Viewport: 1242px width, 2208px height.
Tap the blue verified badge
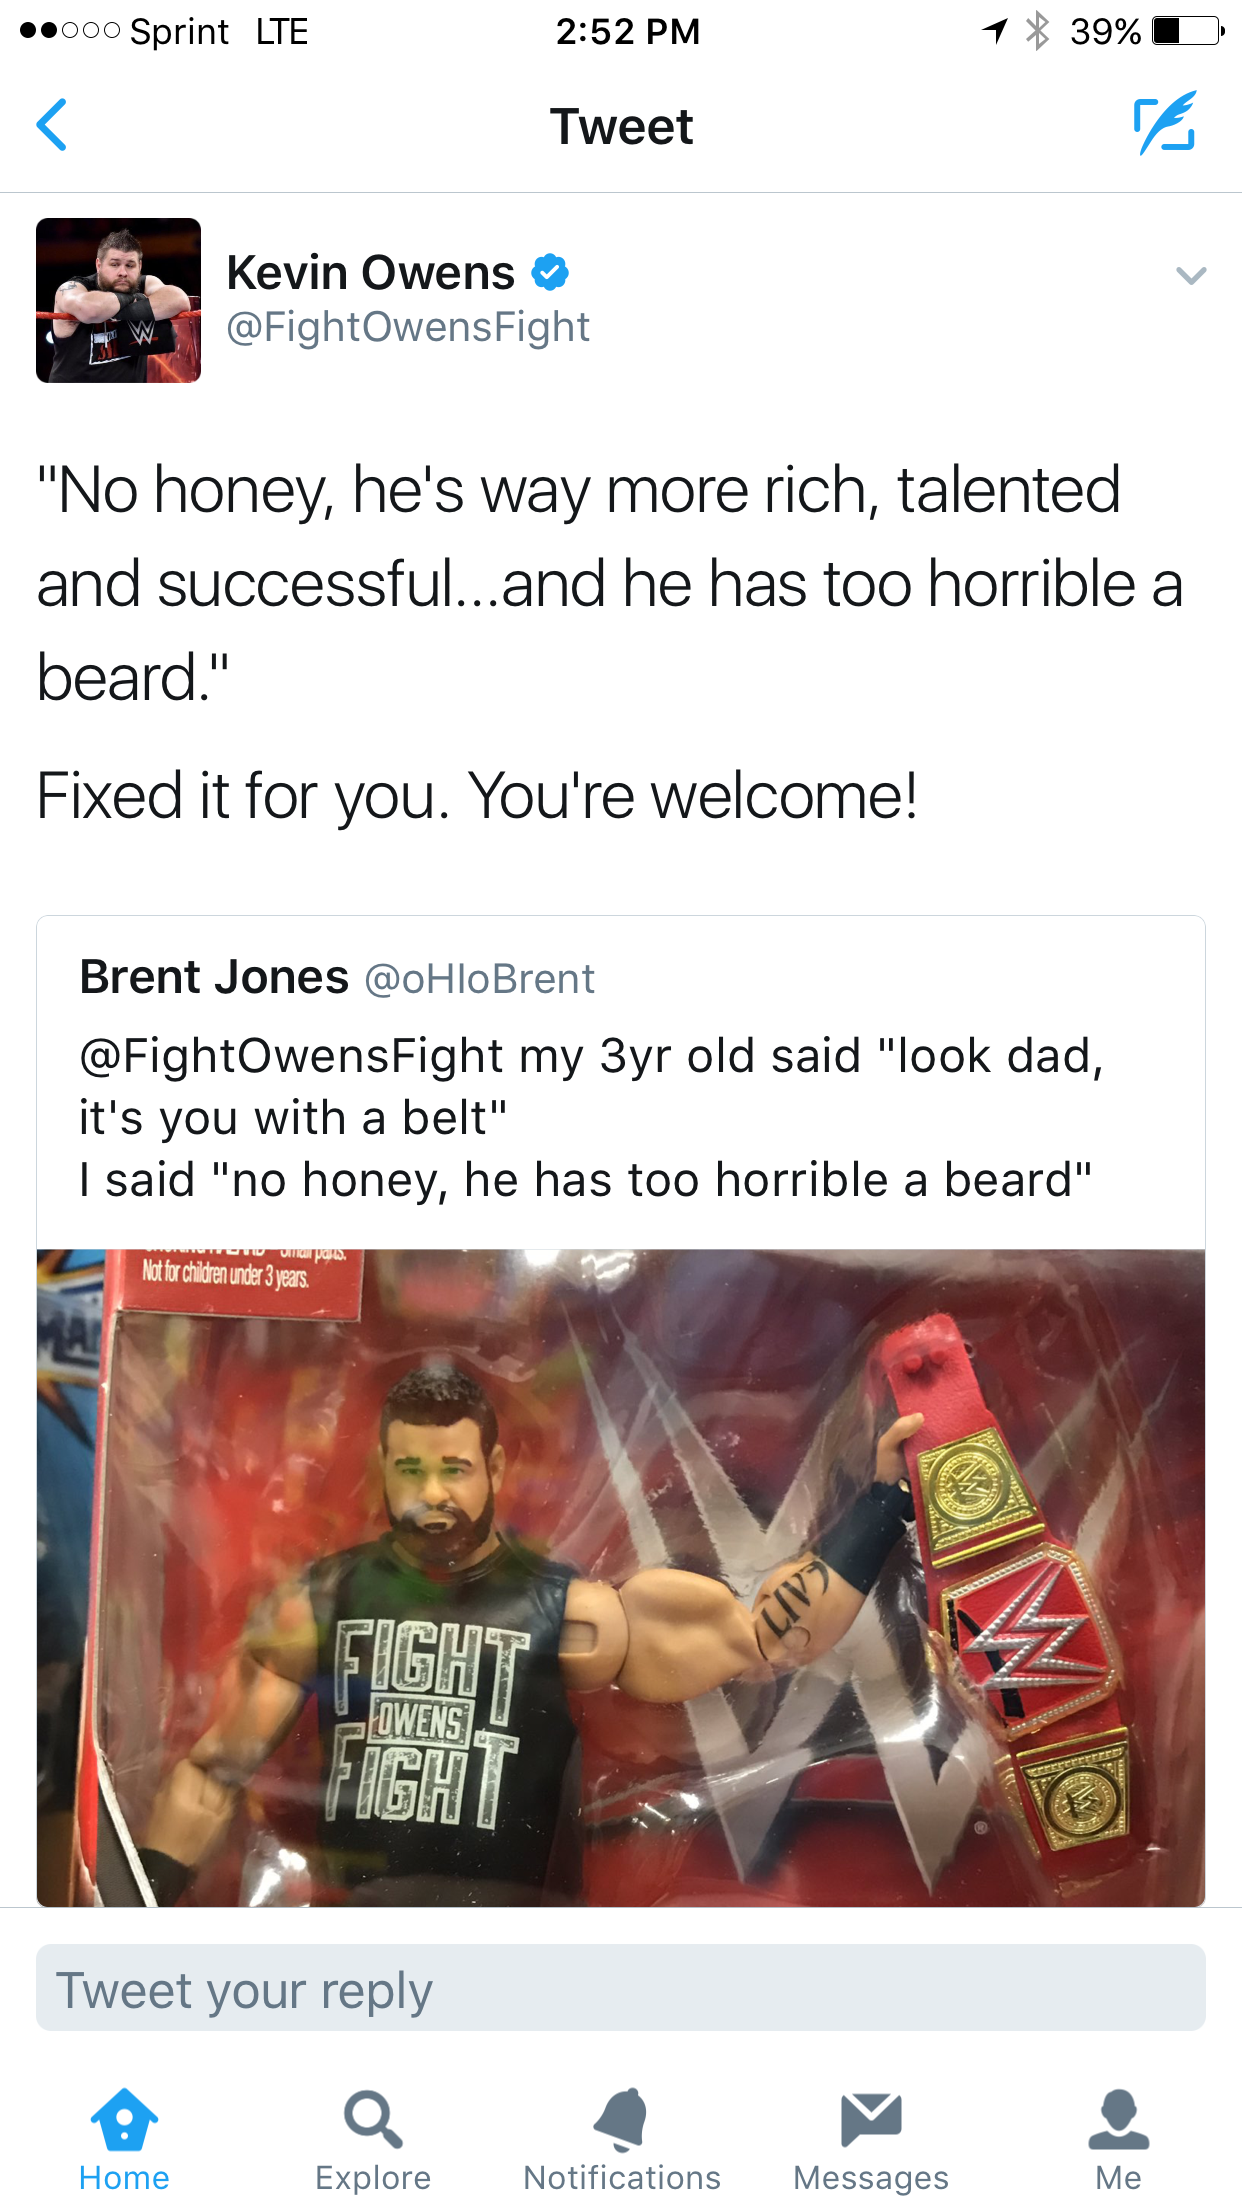550,272
